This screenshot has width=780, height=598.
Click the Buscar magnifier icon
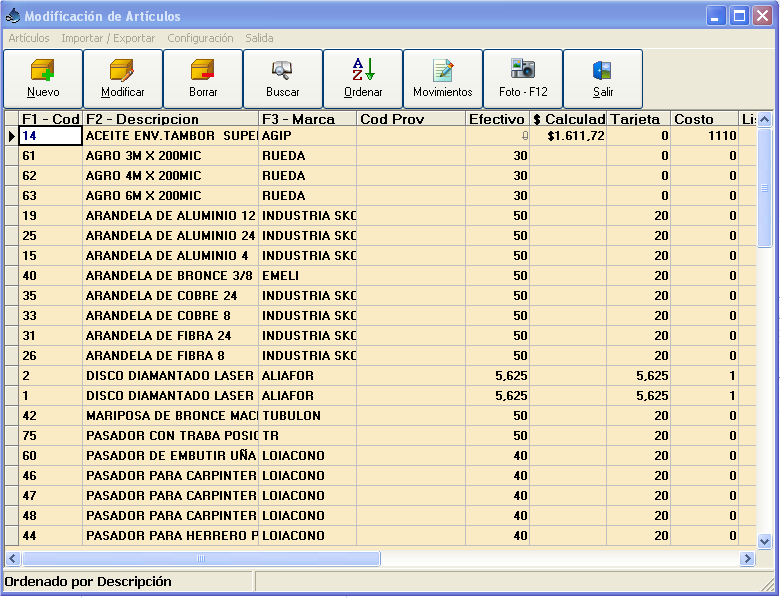[282, 70]
